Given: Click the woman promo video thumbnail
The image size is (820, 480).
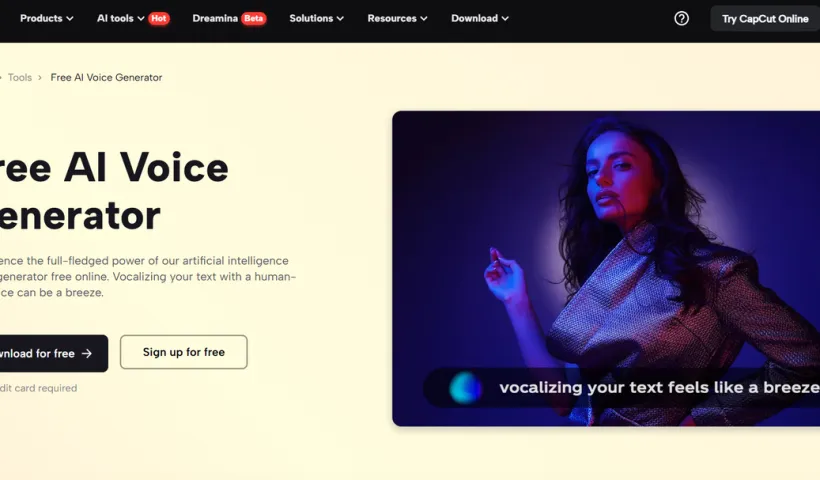Looking at the screenshot, I should (606, 269).
